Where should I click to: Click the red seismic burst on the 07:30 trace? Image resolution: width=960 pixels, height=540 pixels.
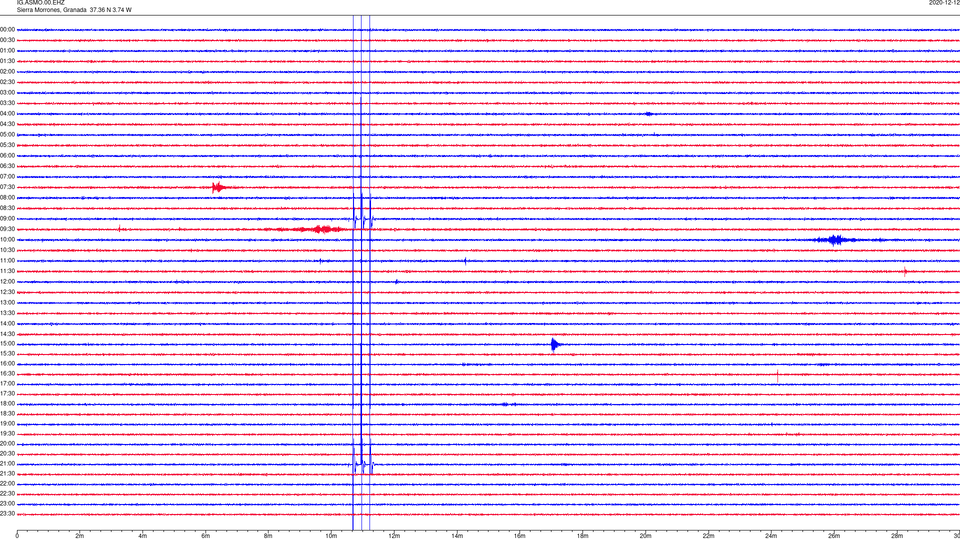218,187
